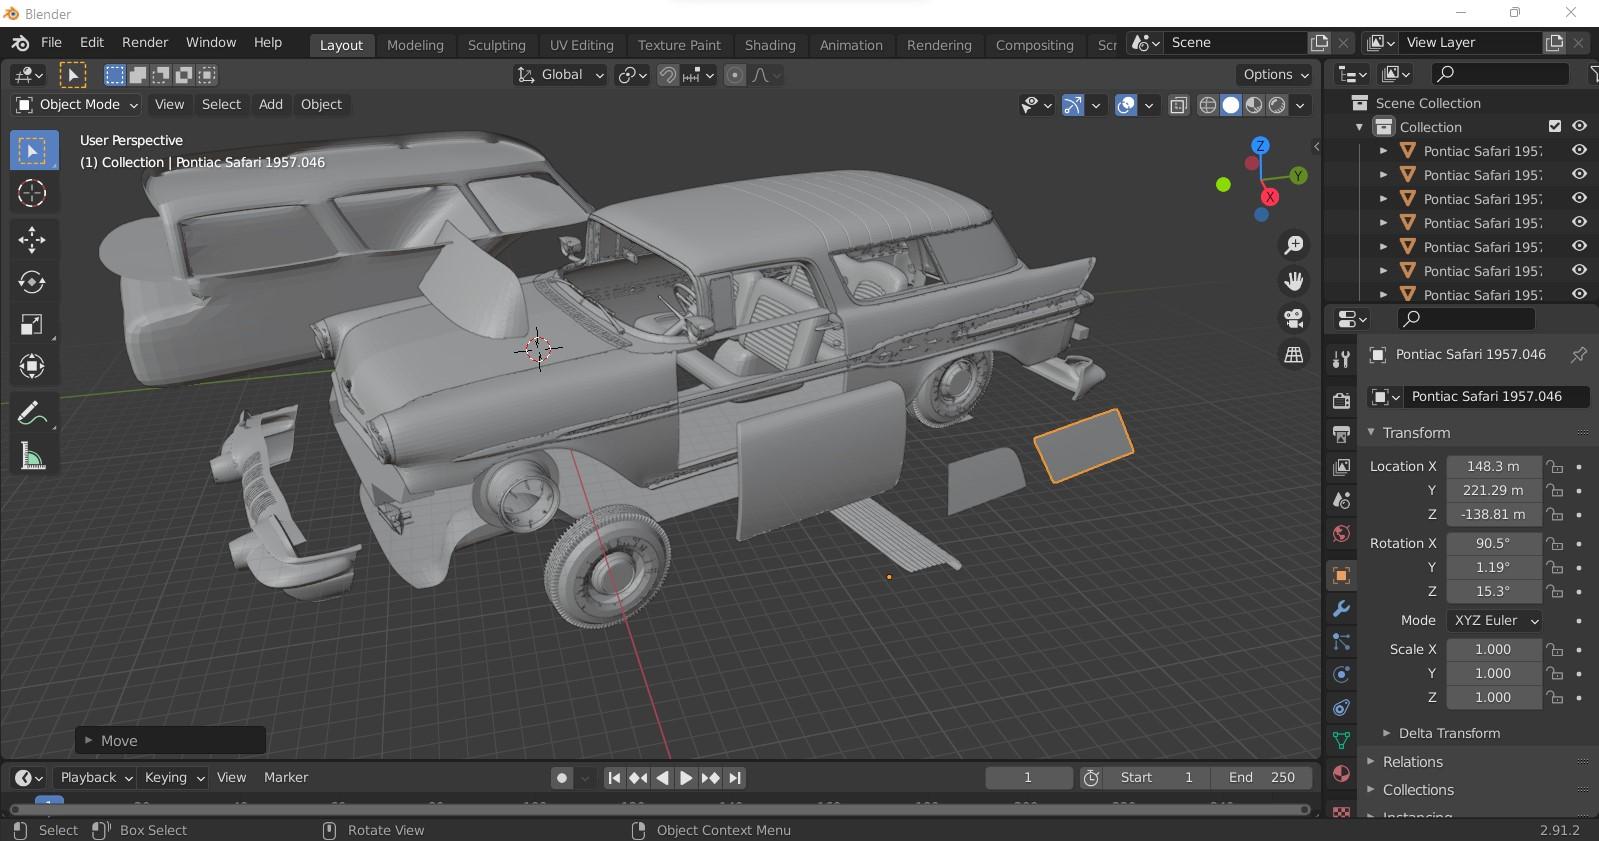Viewport: 1599px width, 841px height.
Task: Select the Measure ruler tool
Action: pyautogui.click(x=32, y=457)
